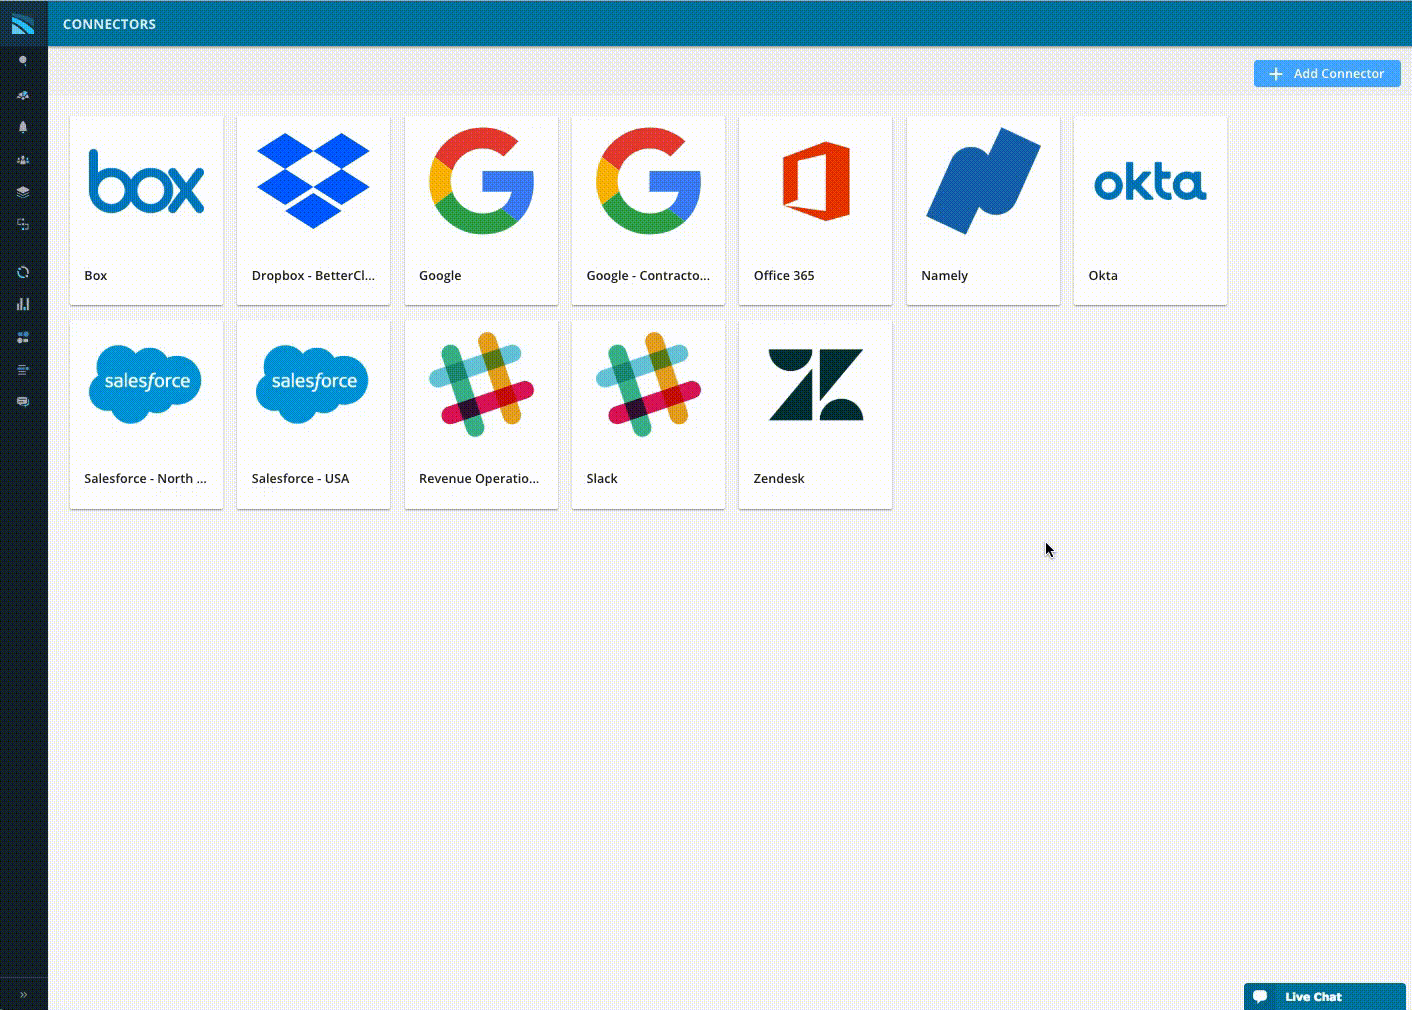Expand the sidebar with double-chevron
Screen dimensions: 1412x1010
pyautogui.click(x=23, y=995)
